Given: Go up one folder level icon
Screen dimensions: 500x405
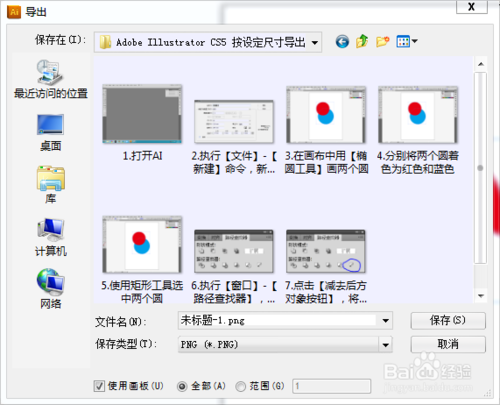Looking at the screenshot, I should click(362, 42).
